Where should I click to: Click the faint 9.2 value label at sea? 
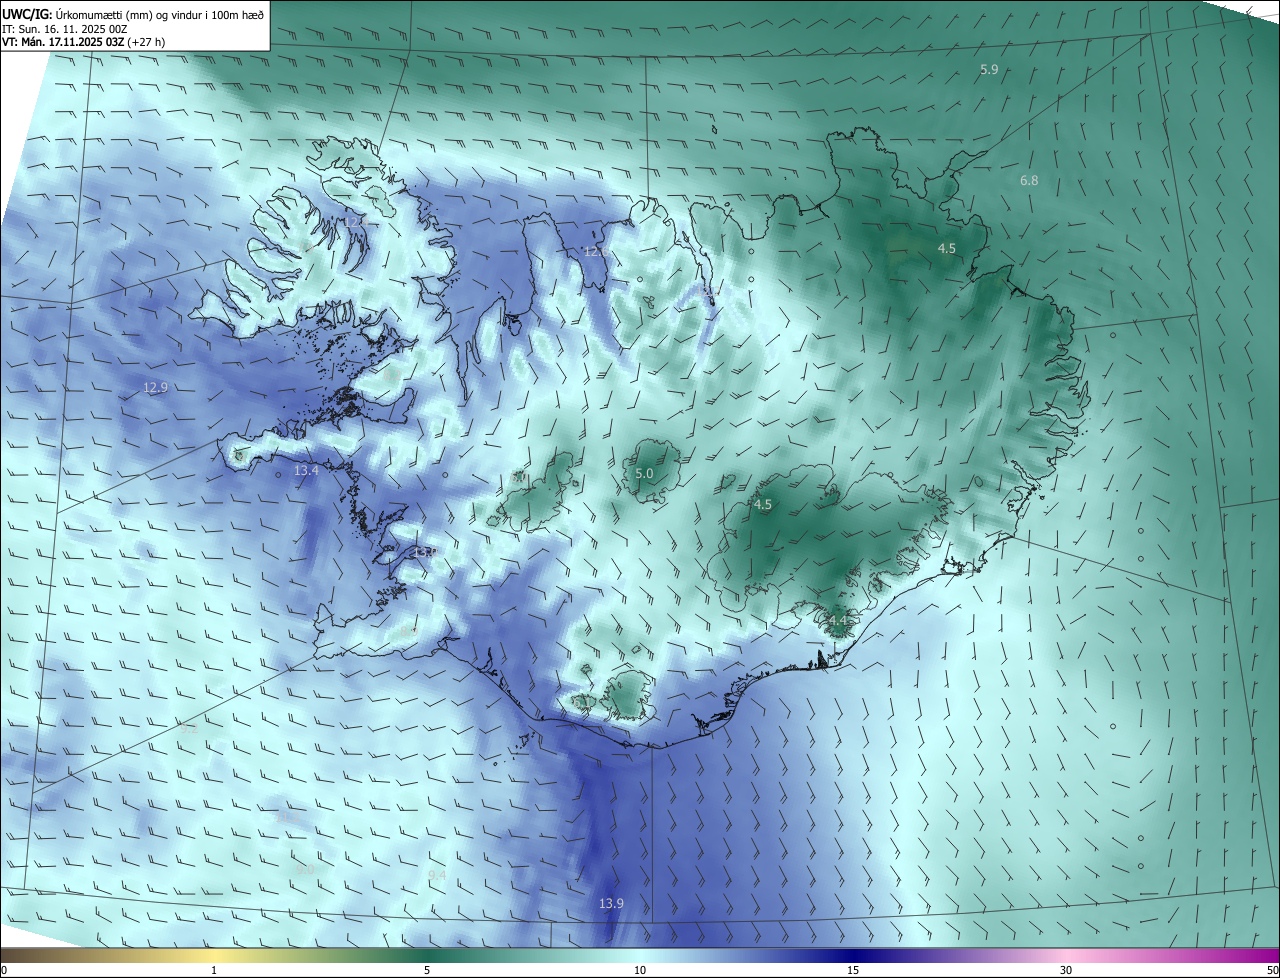[188, 729]
